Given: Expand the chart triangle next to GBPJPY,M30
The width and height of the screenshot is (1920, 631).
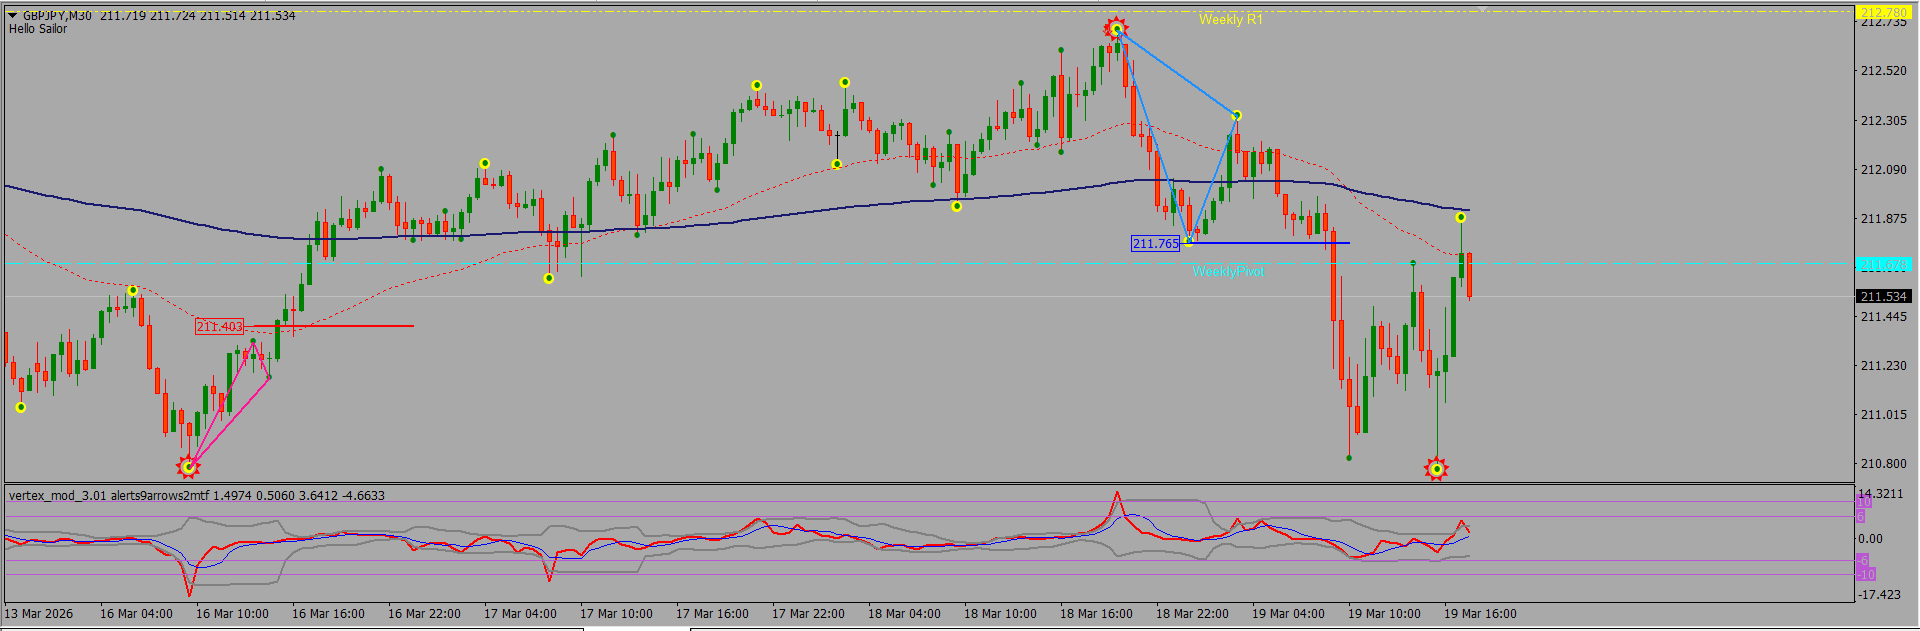Looking at the screenshot, I should point(13,15).
